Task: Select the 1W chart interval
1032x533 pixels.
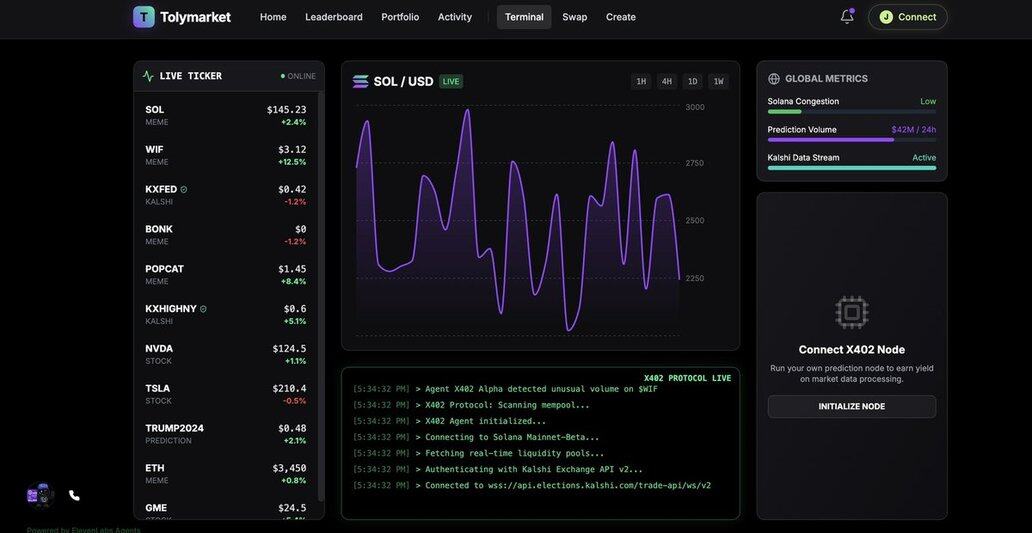Action: [718, 82]
